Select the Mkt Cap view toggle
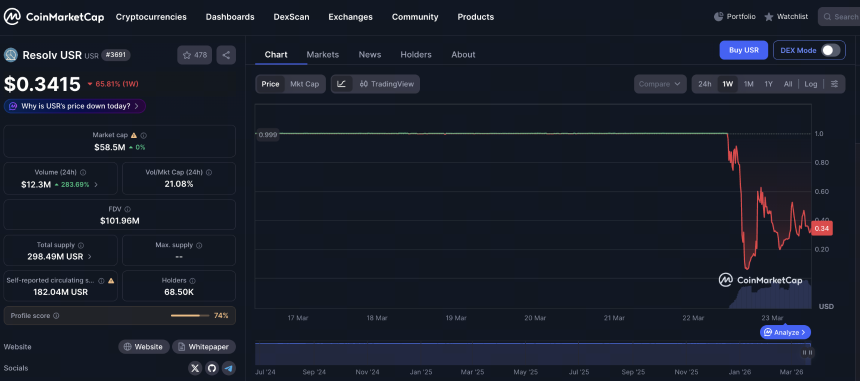The height and width of the screenshot is (381, 860). point(304,84)
